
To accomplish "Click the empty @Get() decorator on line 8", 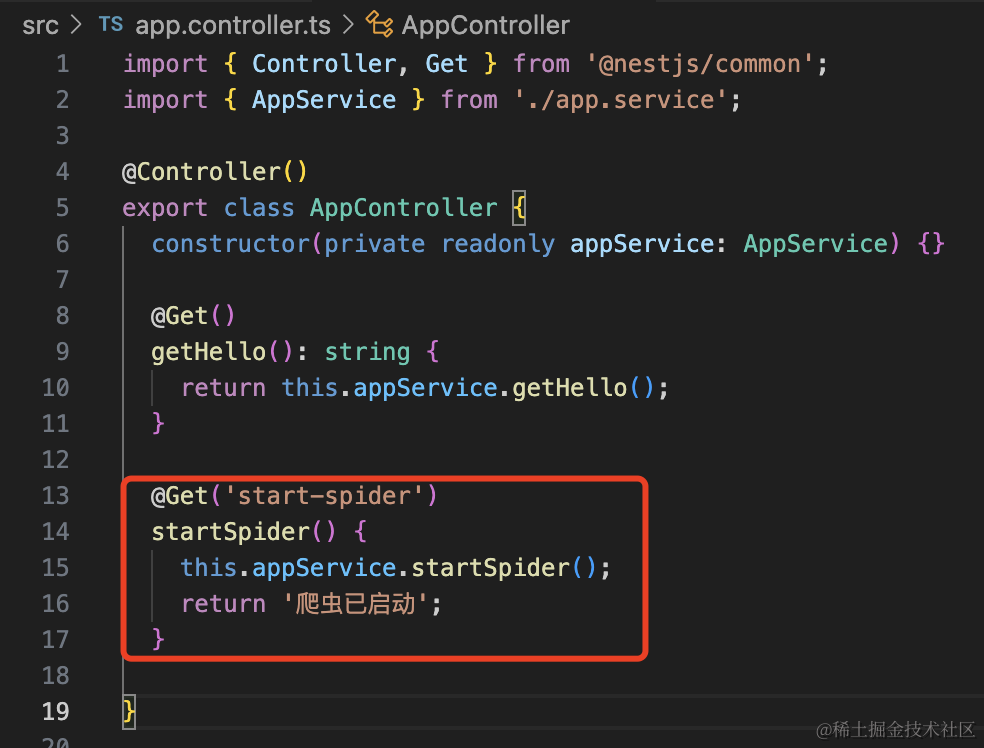I will click(x=193, y=316).
